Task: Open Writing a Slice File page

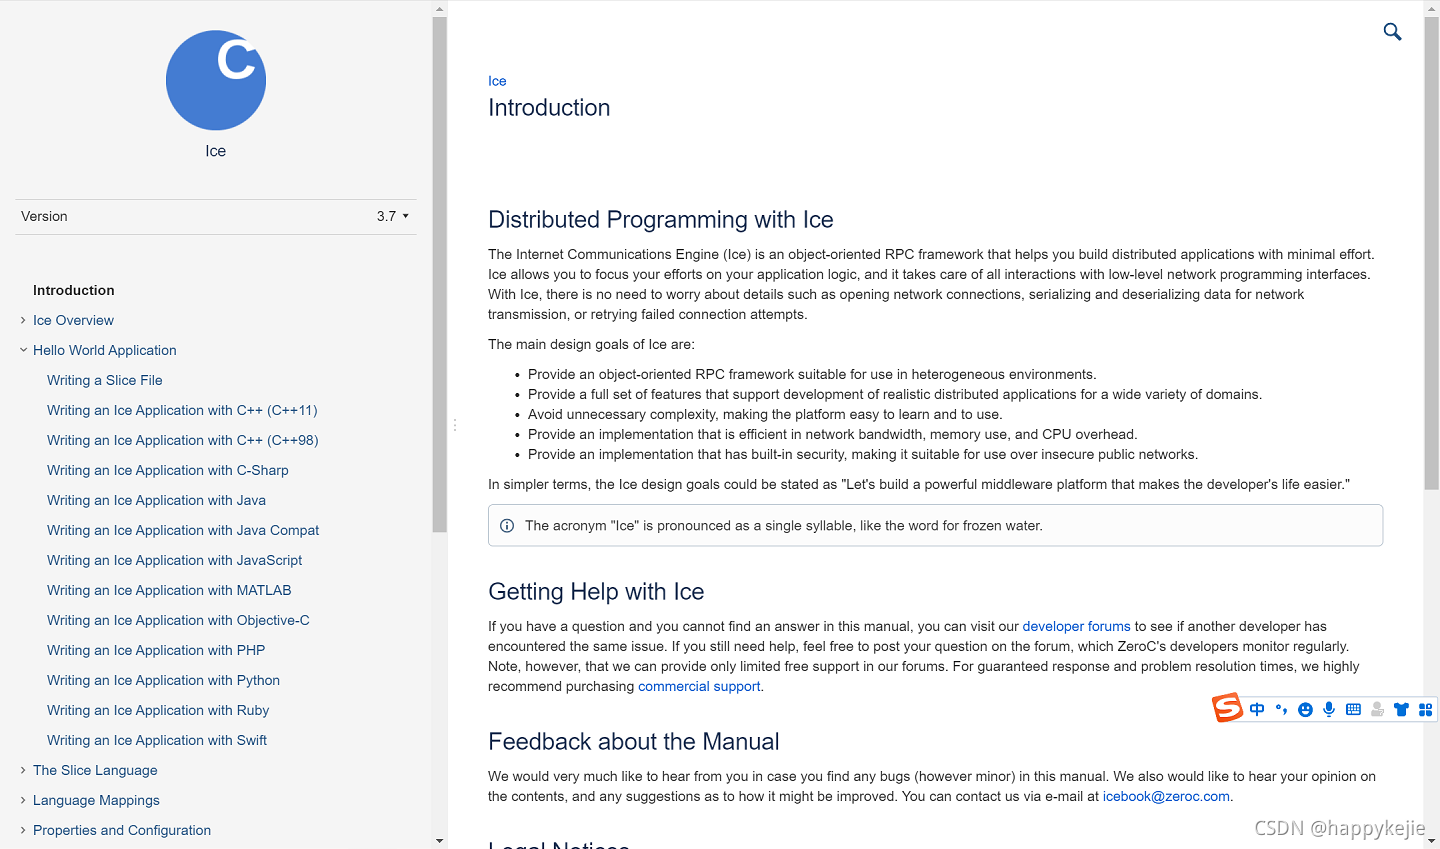Action: (105, 380)
